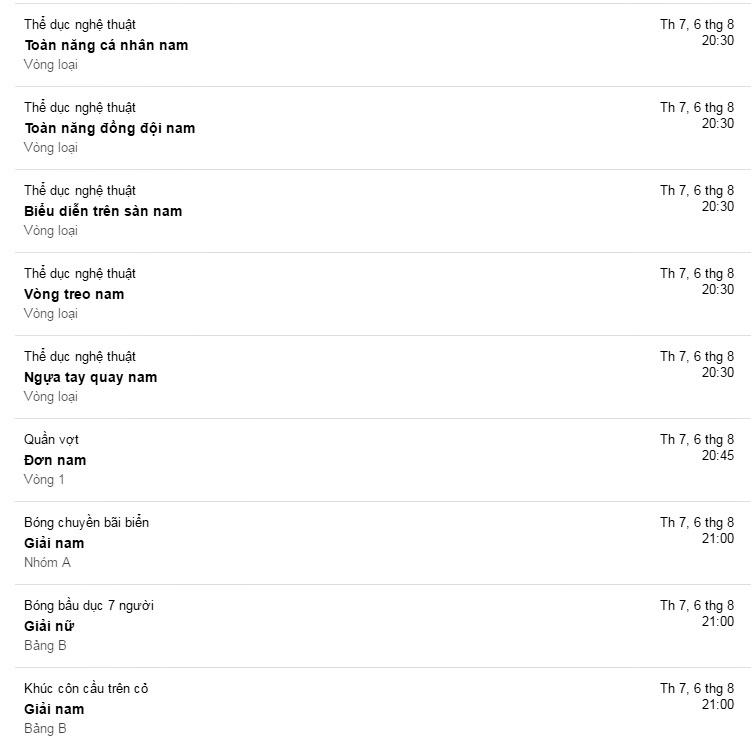
Task: Click the "Quần vợt" sport label
Action: pos(51,439)
